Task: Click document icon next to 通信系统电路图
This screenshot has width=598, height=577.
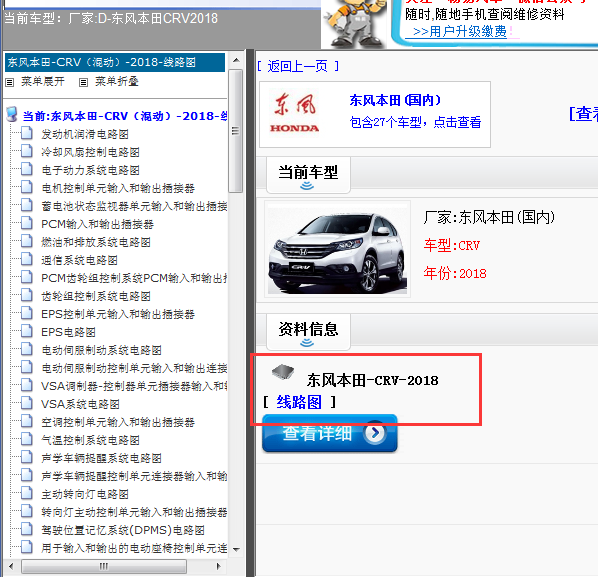Action: [26, 259]
